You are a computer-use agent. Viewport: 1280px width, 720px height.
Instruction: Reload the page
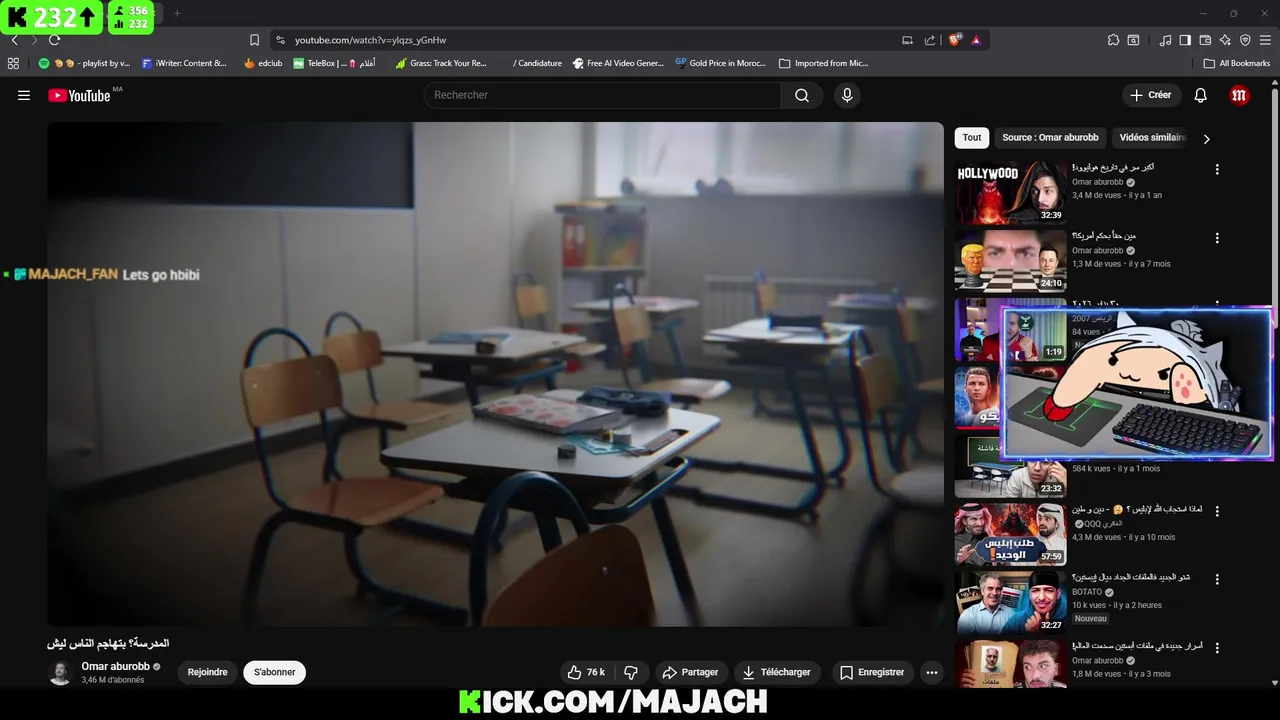[x=54, y=40]
